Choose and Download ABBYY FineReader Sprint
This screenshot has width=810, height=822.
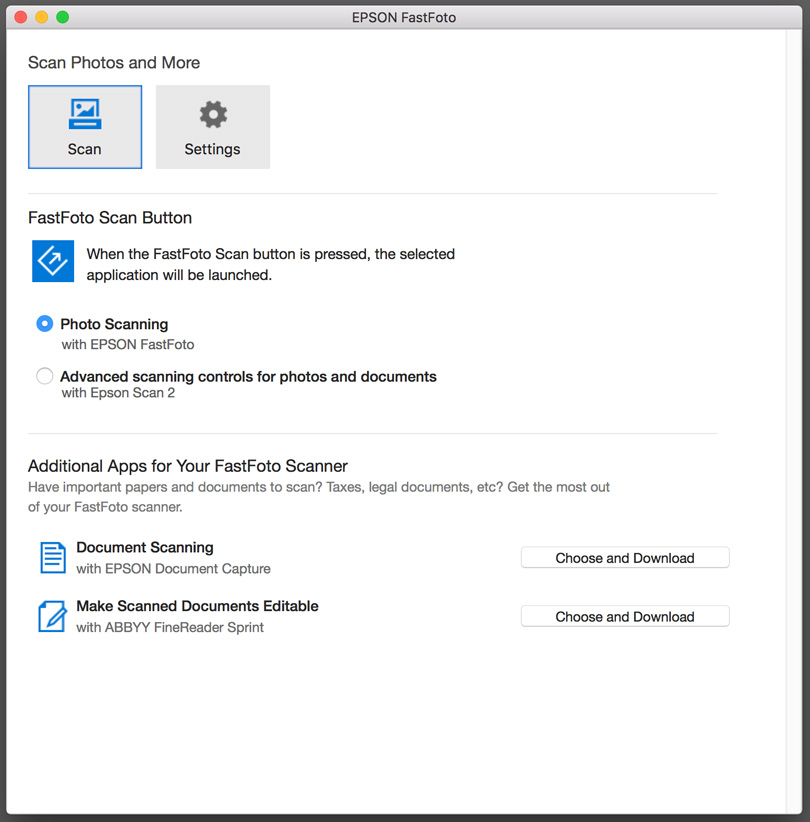point(625,616)
